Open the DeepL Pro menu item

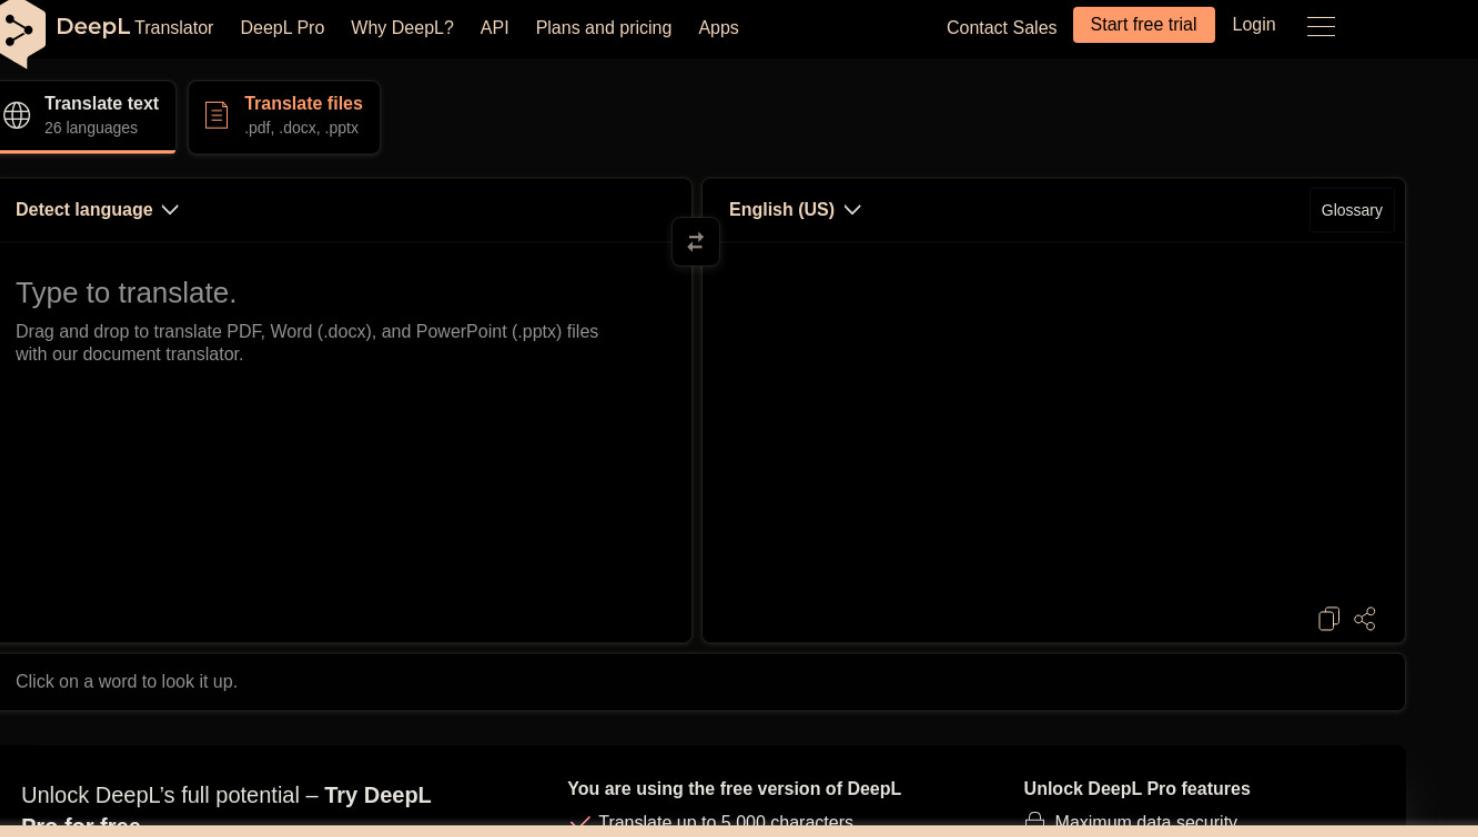282,28
